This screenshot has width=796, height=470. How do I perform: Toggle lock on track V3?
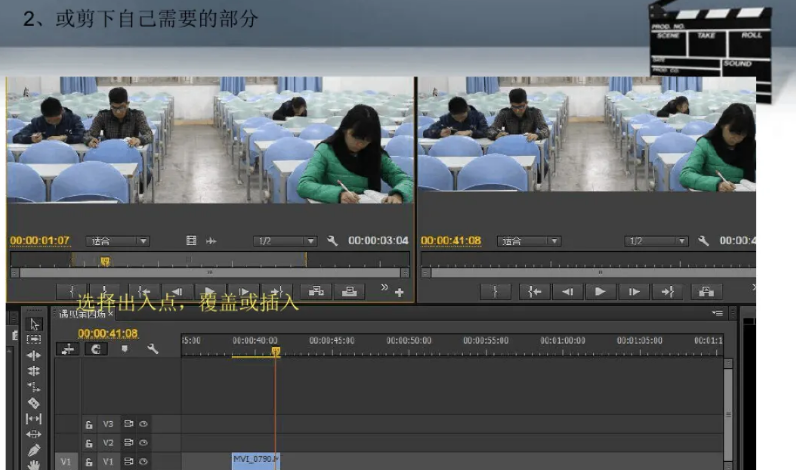click(89, 424)
